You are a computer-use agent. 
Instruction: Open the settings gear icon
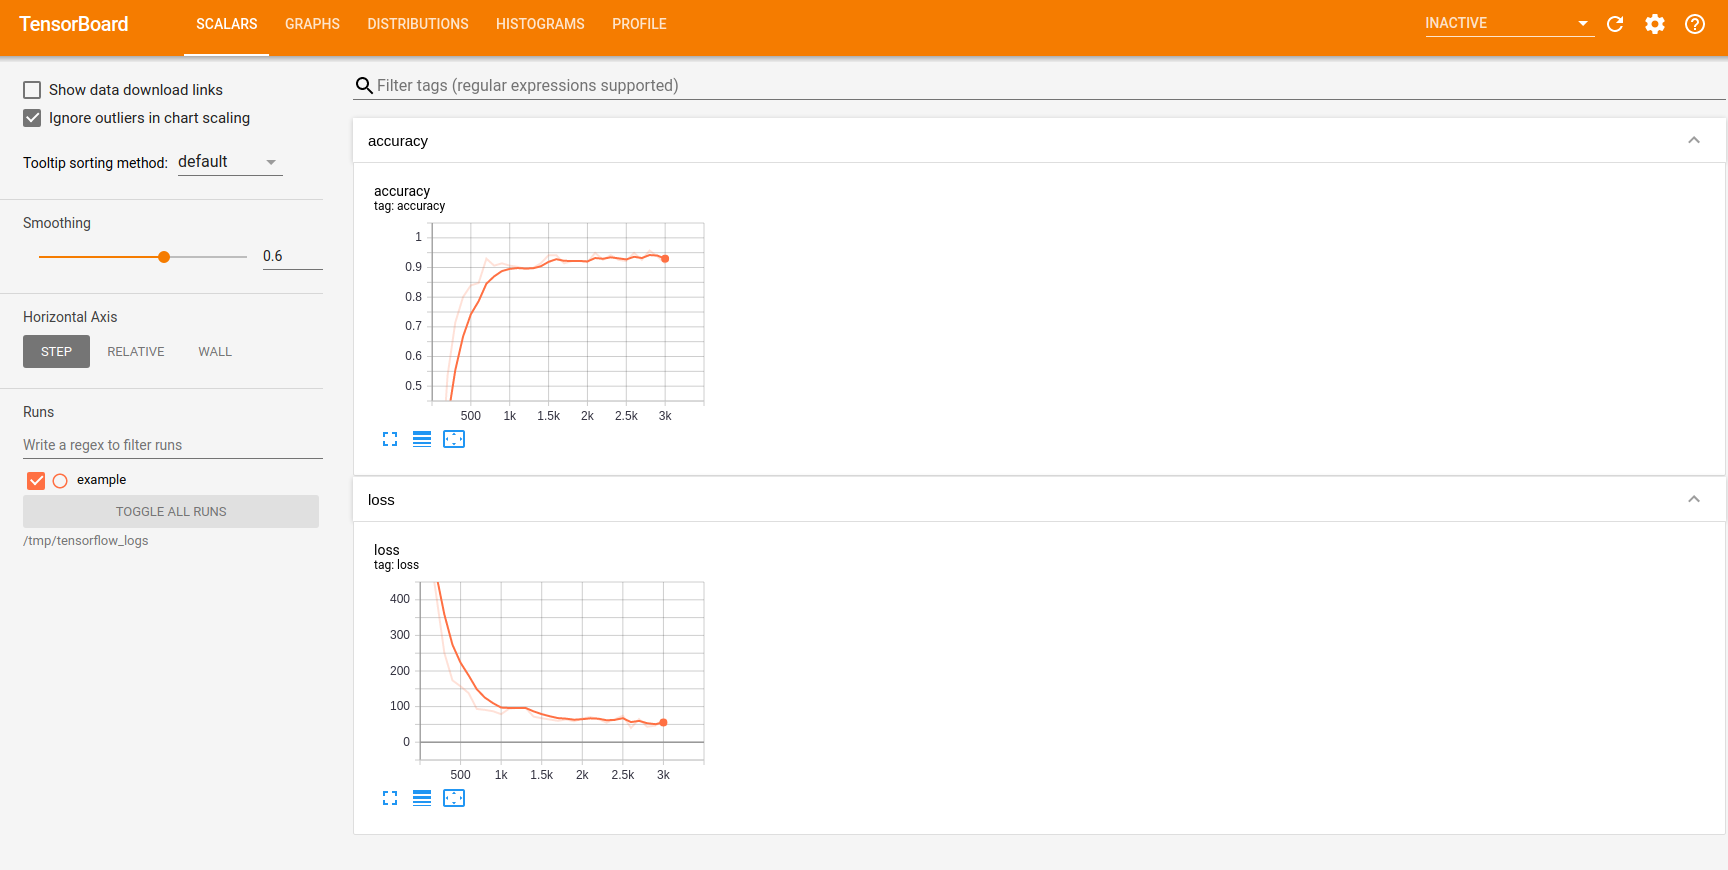(x=1655, y=24)
